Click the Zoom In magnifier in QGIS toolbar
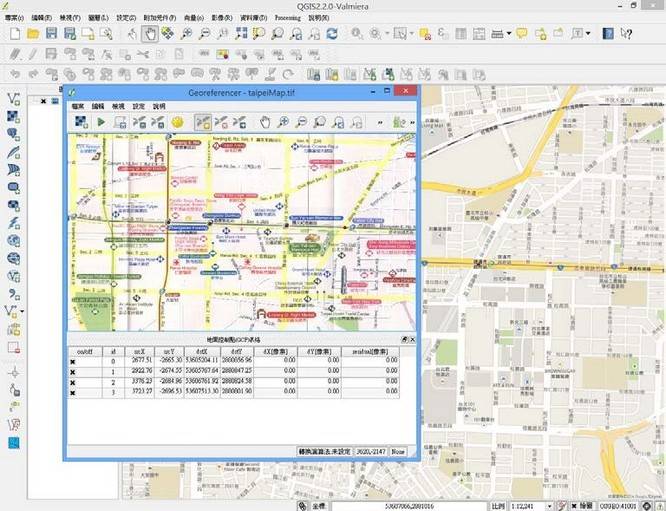This screenshot has width=666, height=511. [186, 34]
